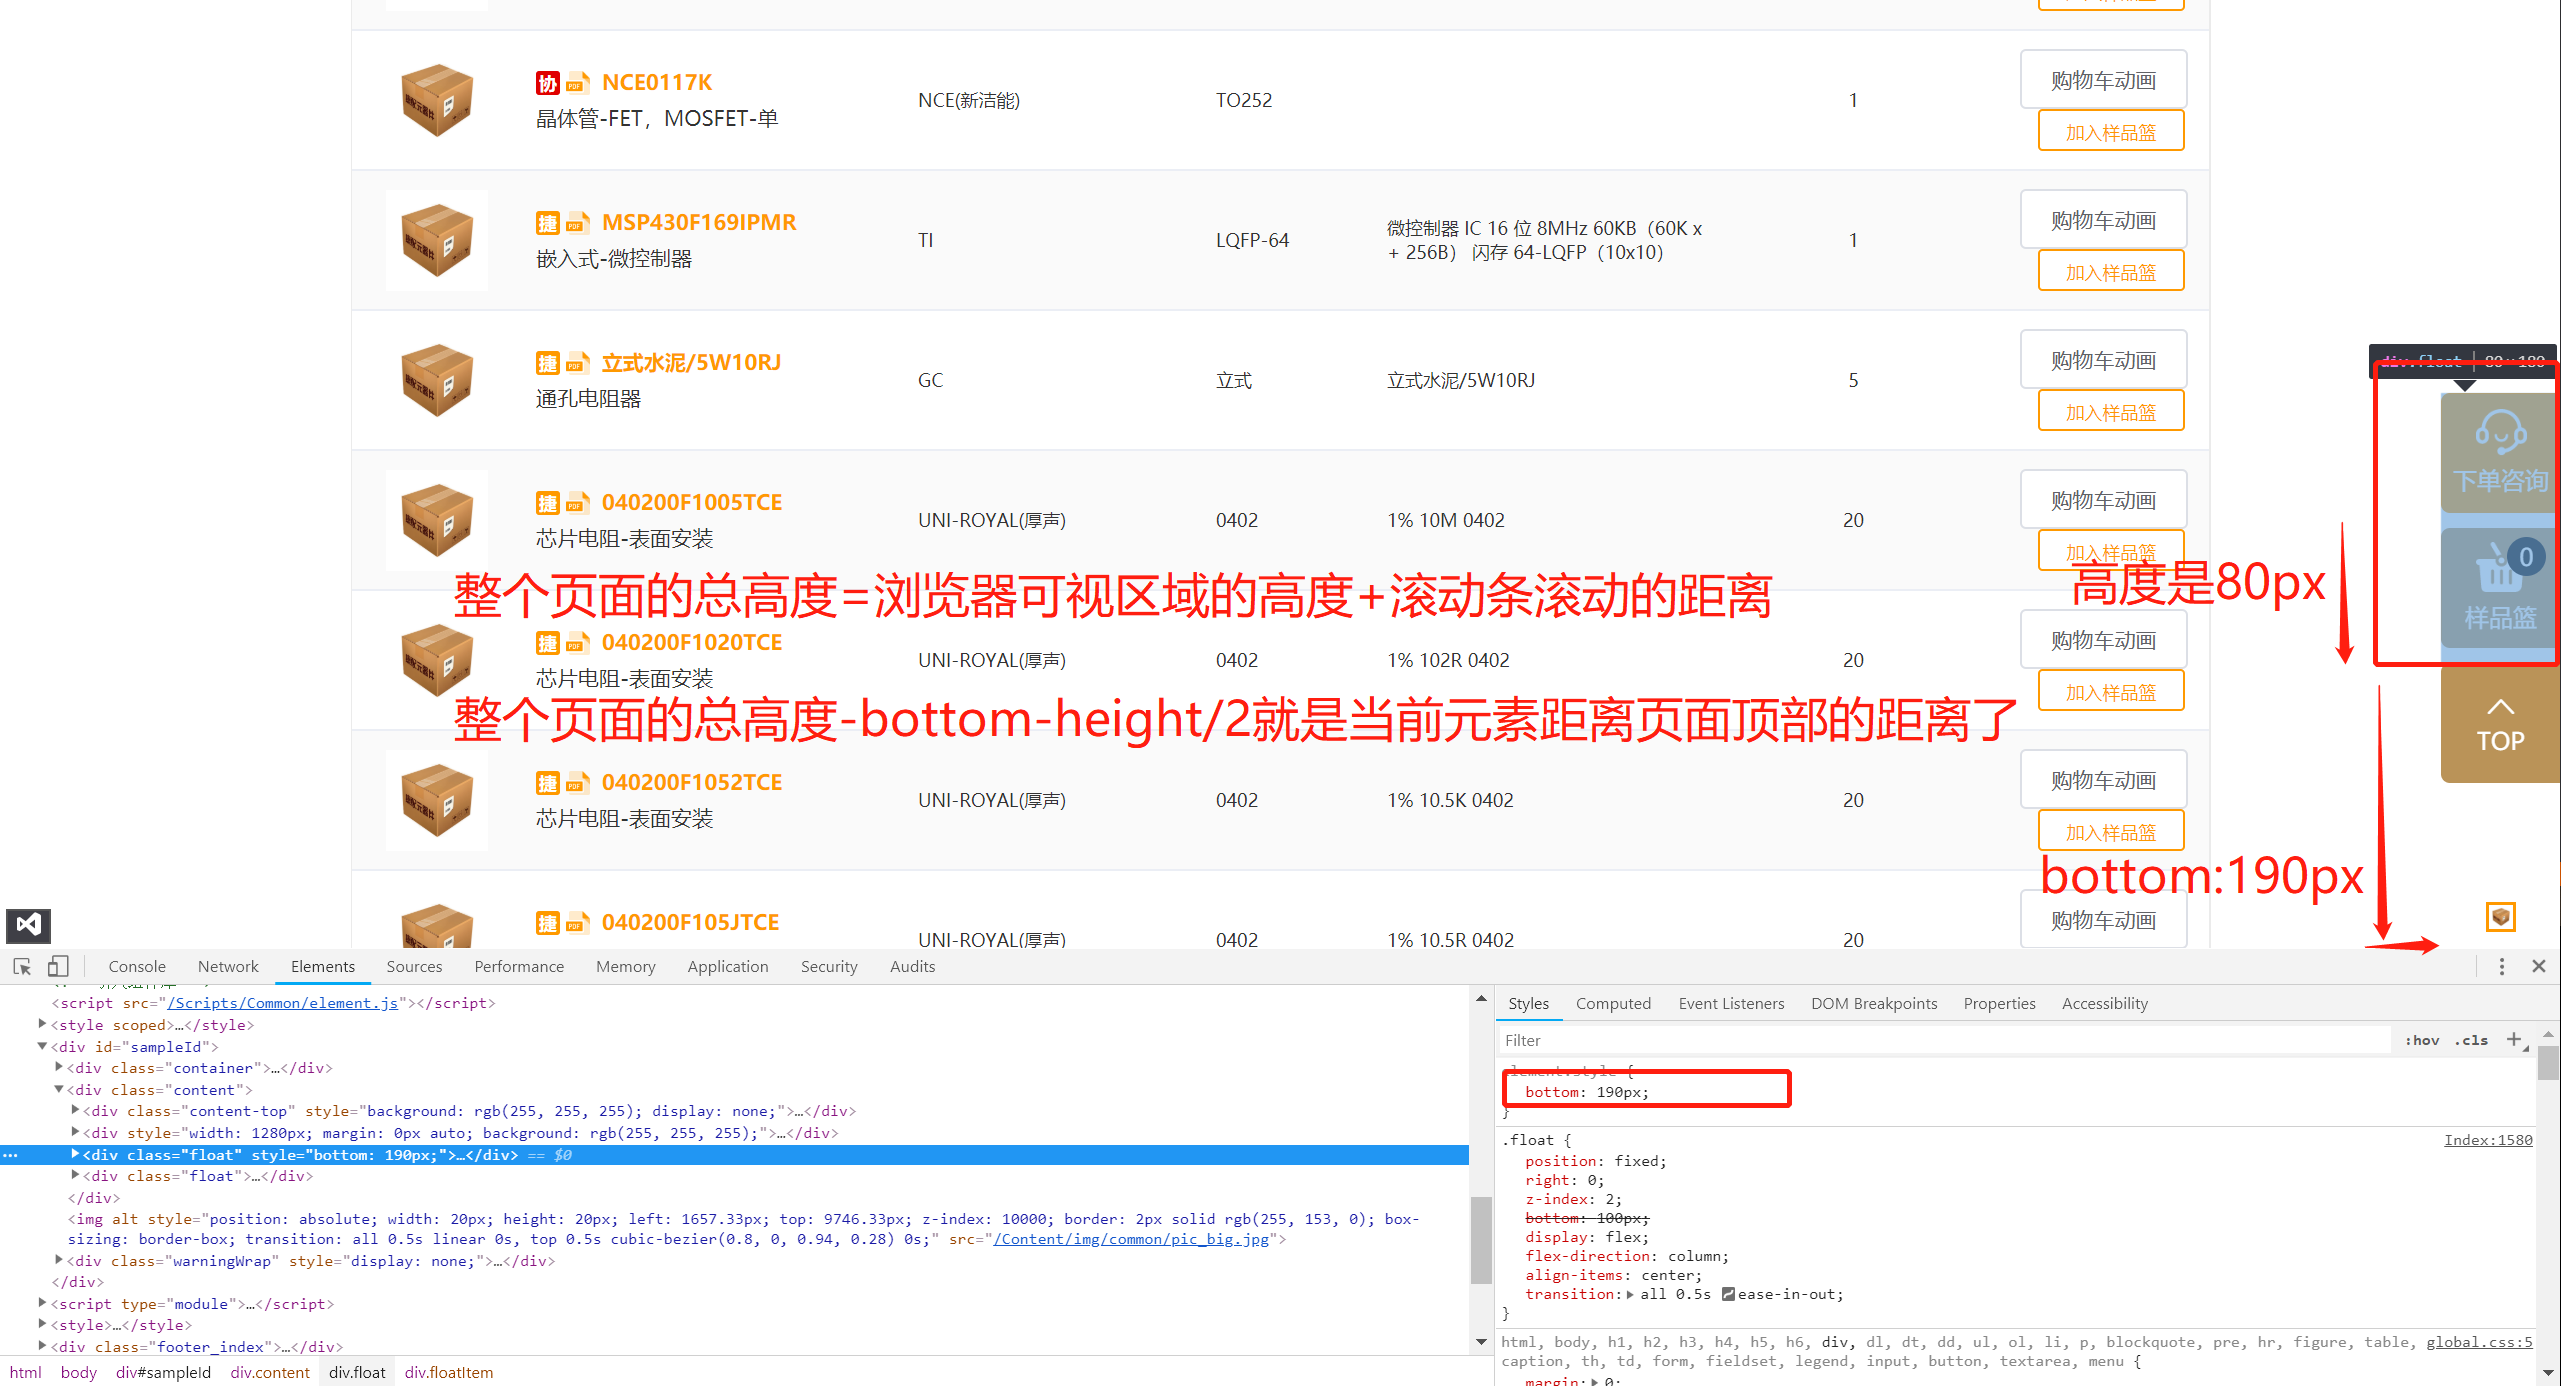The height and width of the screenshot is (1386, 2561).
Task: Open the MSP430F169IPMR product link
Action: pos(699,222)
